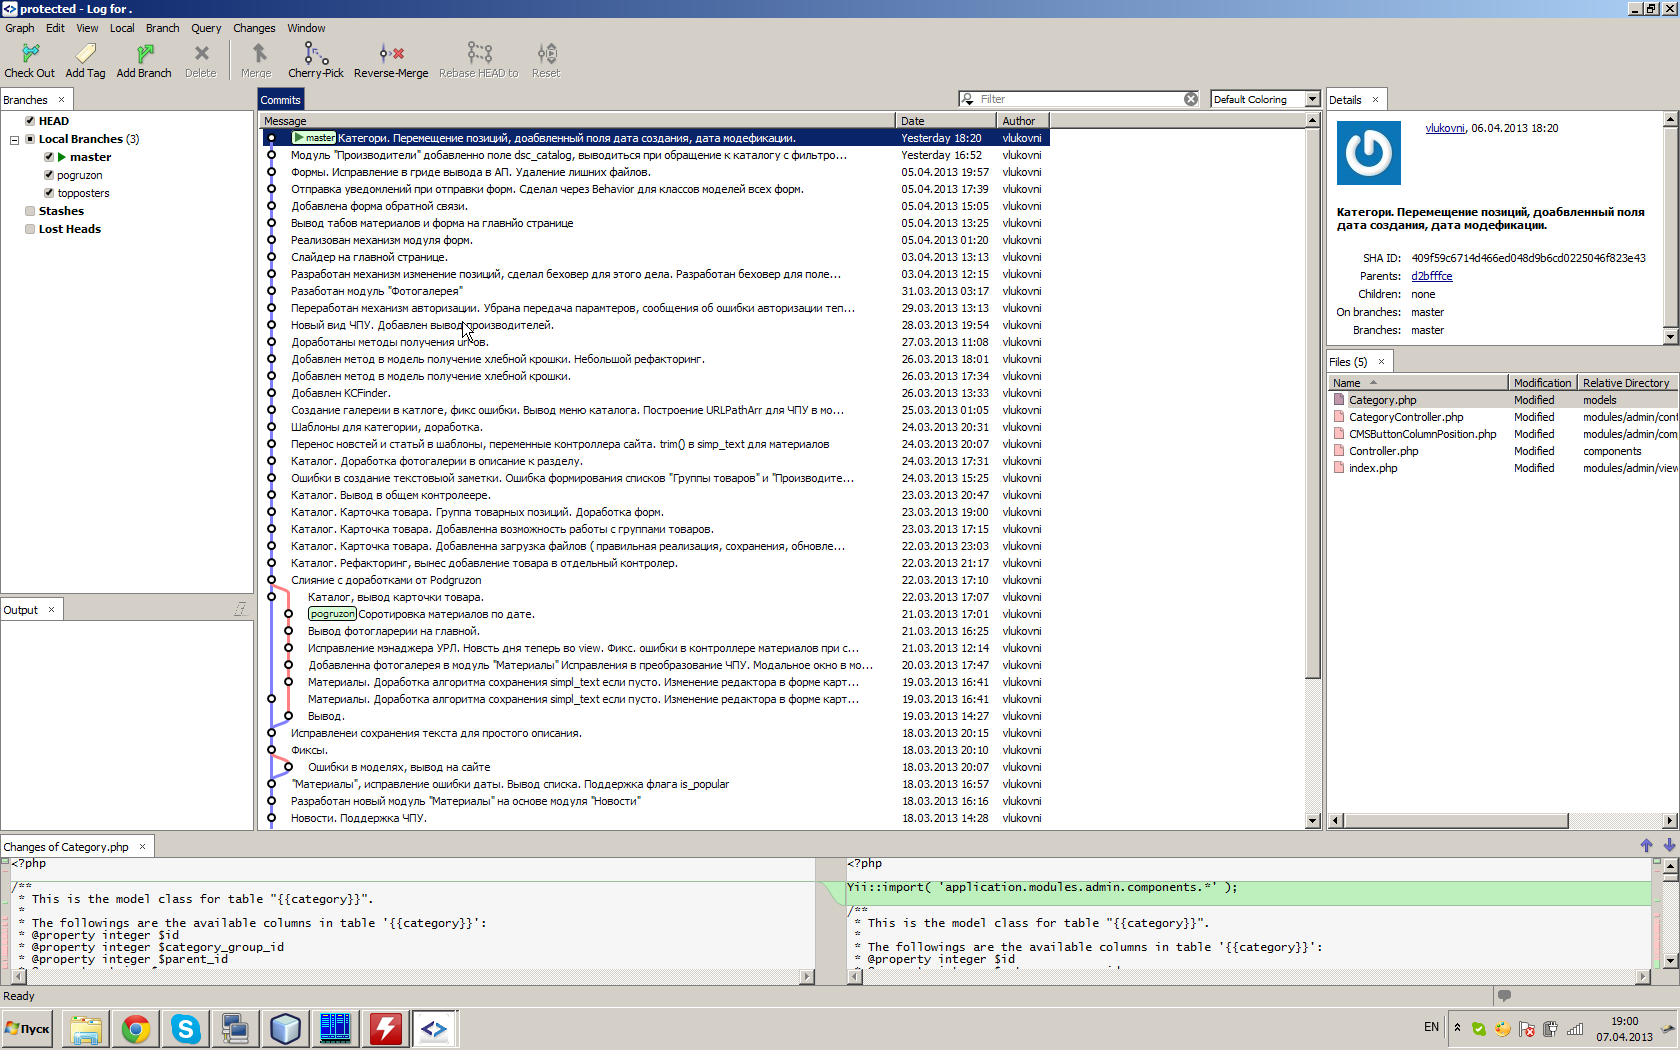The image size is (1680, 1050).
Task: Open VirtualBox cube icon in taskbar
Action: click(285, 1028)
